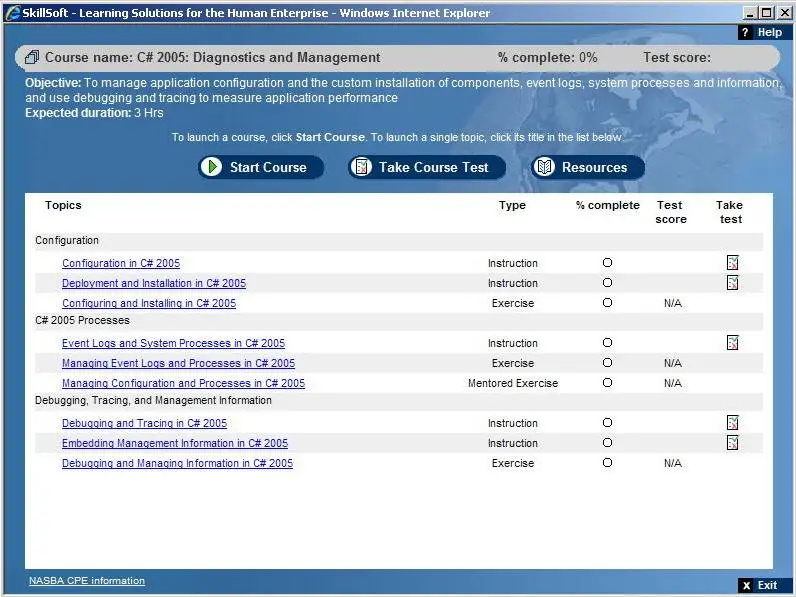Click N/A score for Debugging and Managing Information
Viewport: 796px width, 597px height.
click(x=673, y=463)
